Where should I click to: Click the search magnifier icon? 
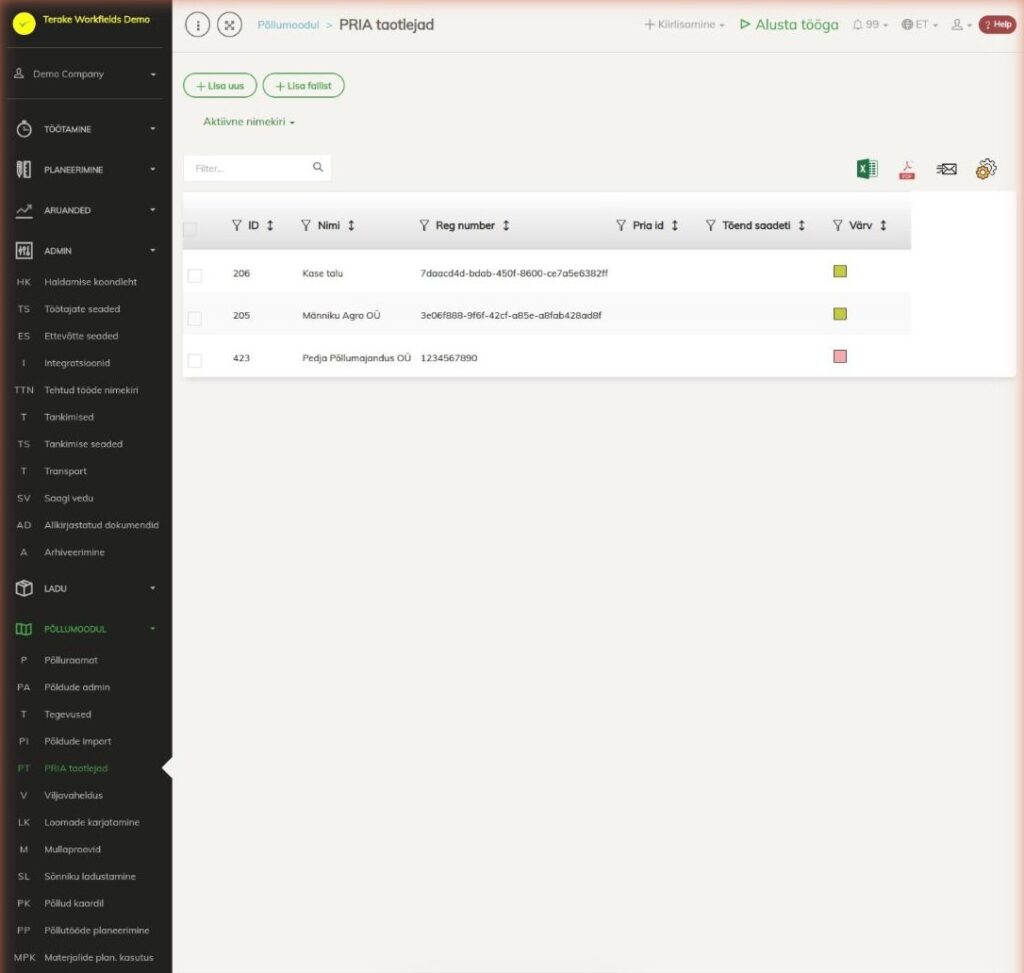coord(317,167)
